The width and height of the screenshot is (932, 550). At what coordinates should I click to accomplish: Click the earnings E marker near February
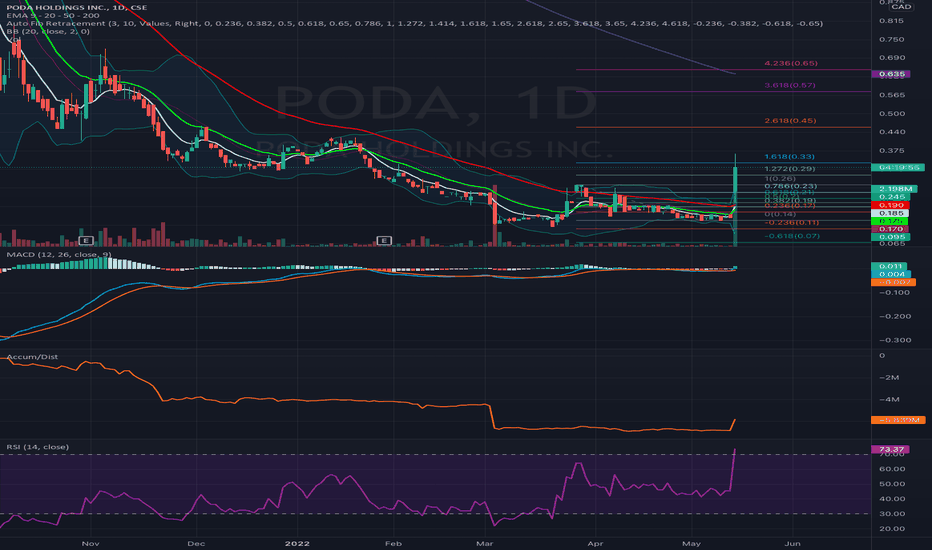[x=384, y=240]
